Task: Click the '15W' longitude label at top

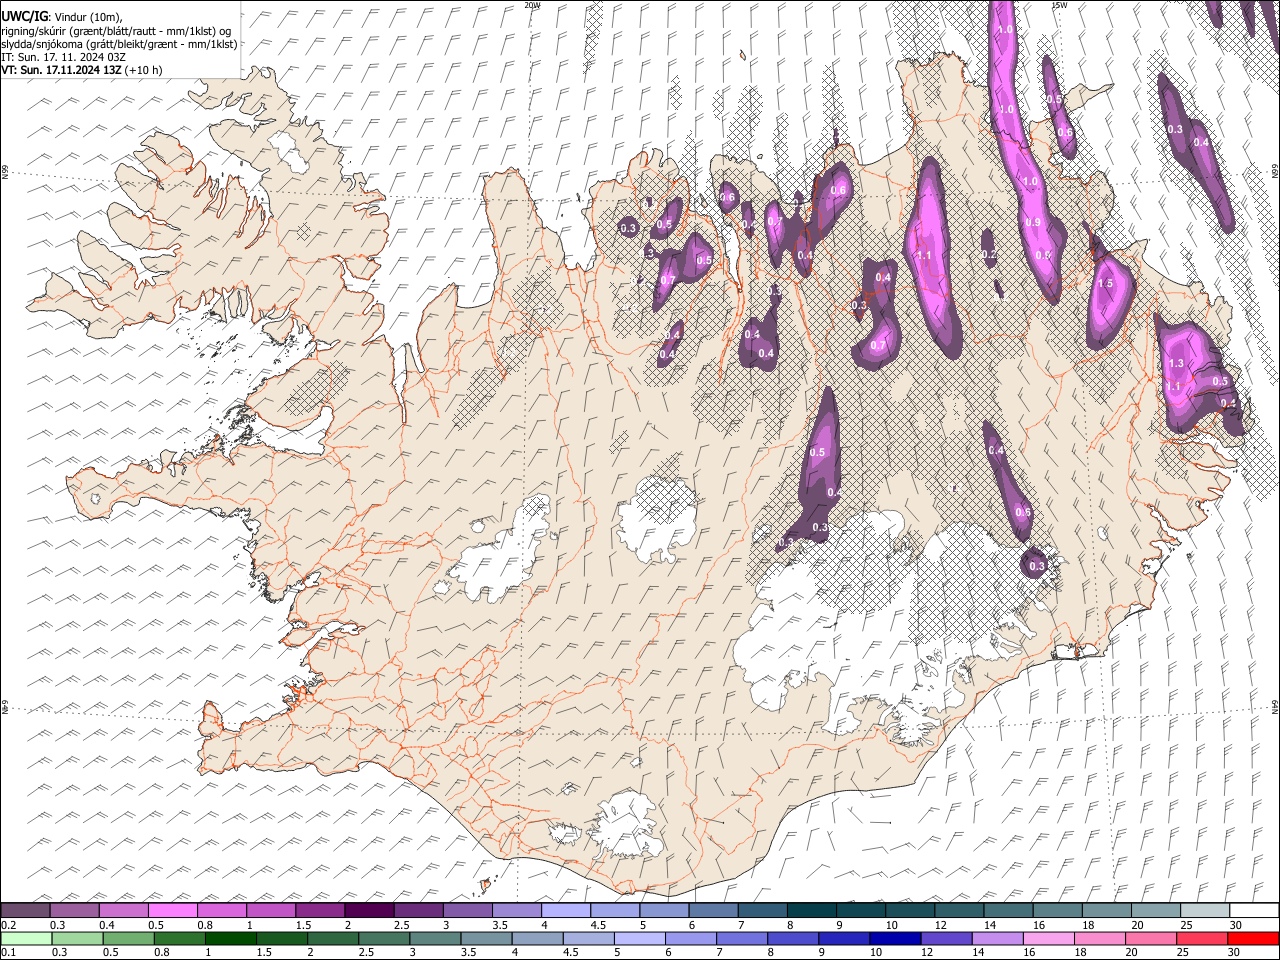Action: 1059,5
